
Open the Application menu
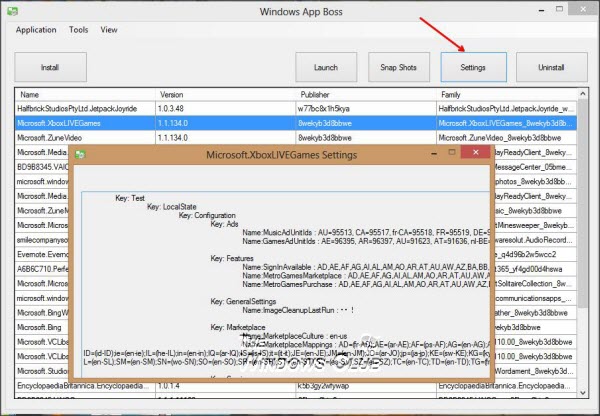click(x=36, y=30)
